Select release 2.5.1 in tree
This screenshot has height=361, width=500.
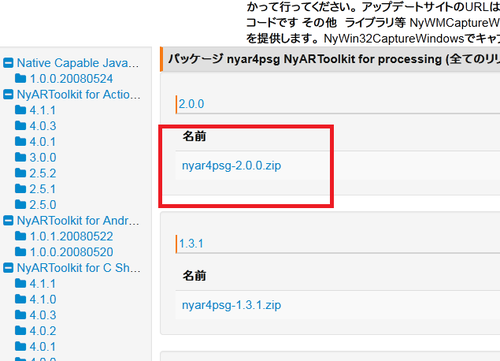tap(43, 189)
